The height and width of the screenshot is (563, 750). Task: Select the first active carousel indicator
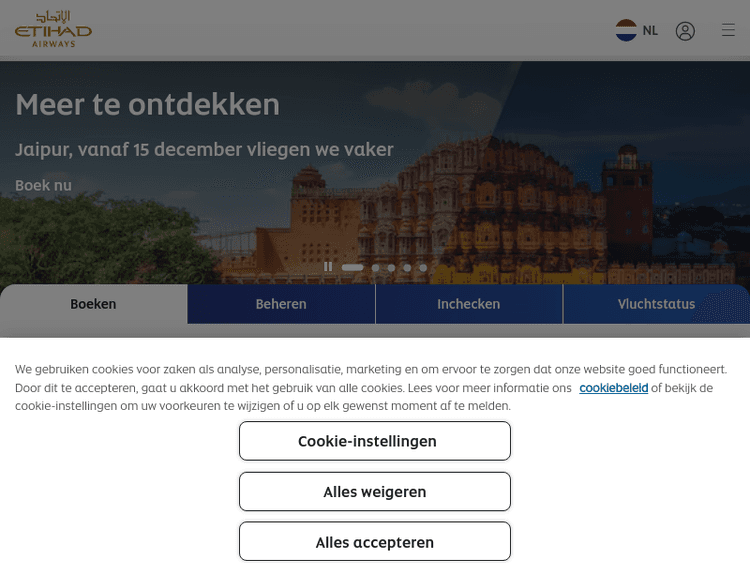click(x=352, y=268)
